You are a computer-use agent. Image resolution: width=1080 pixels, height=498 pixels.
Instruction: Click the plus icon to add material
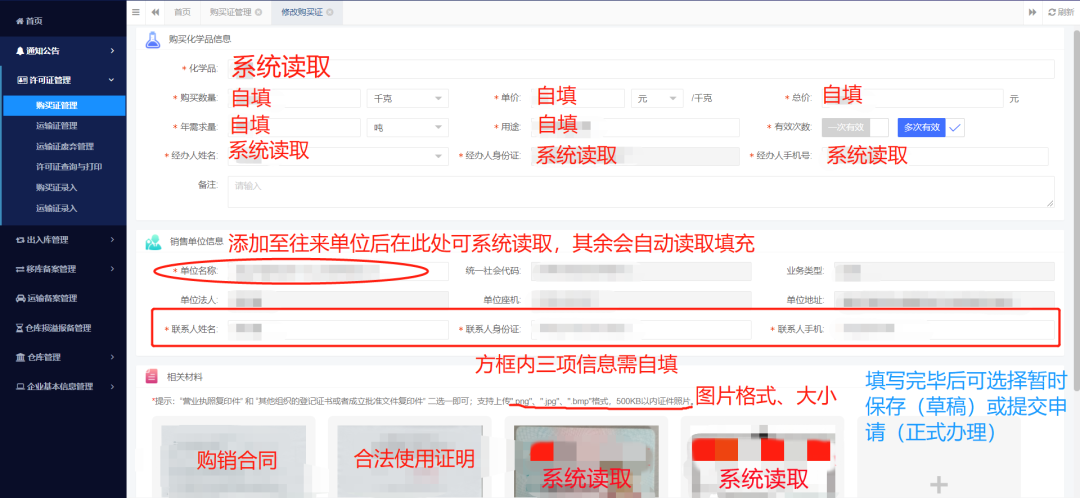tap(938, 484)
